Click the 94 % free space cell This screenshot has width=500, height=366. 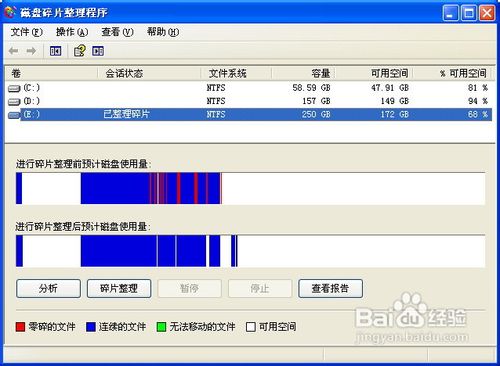478,101
